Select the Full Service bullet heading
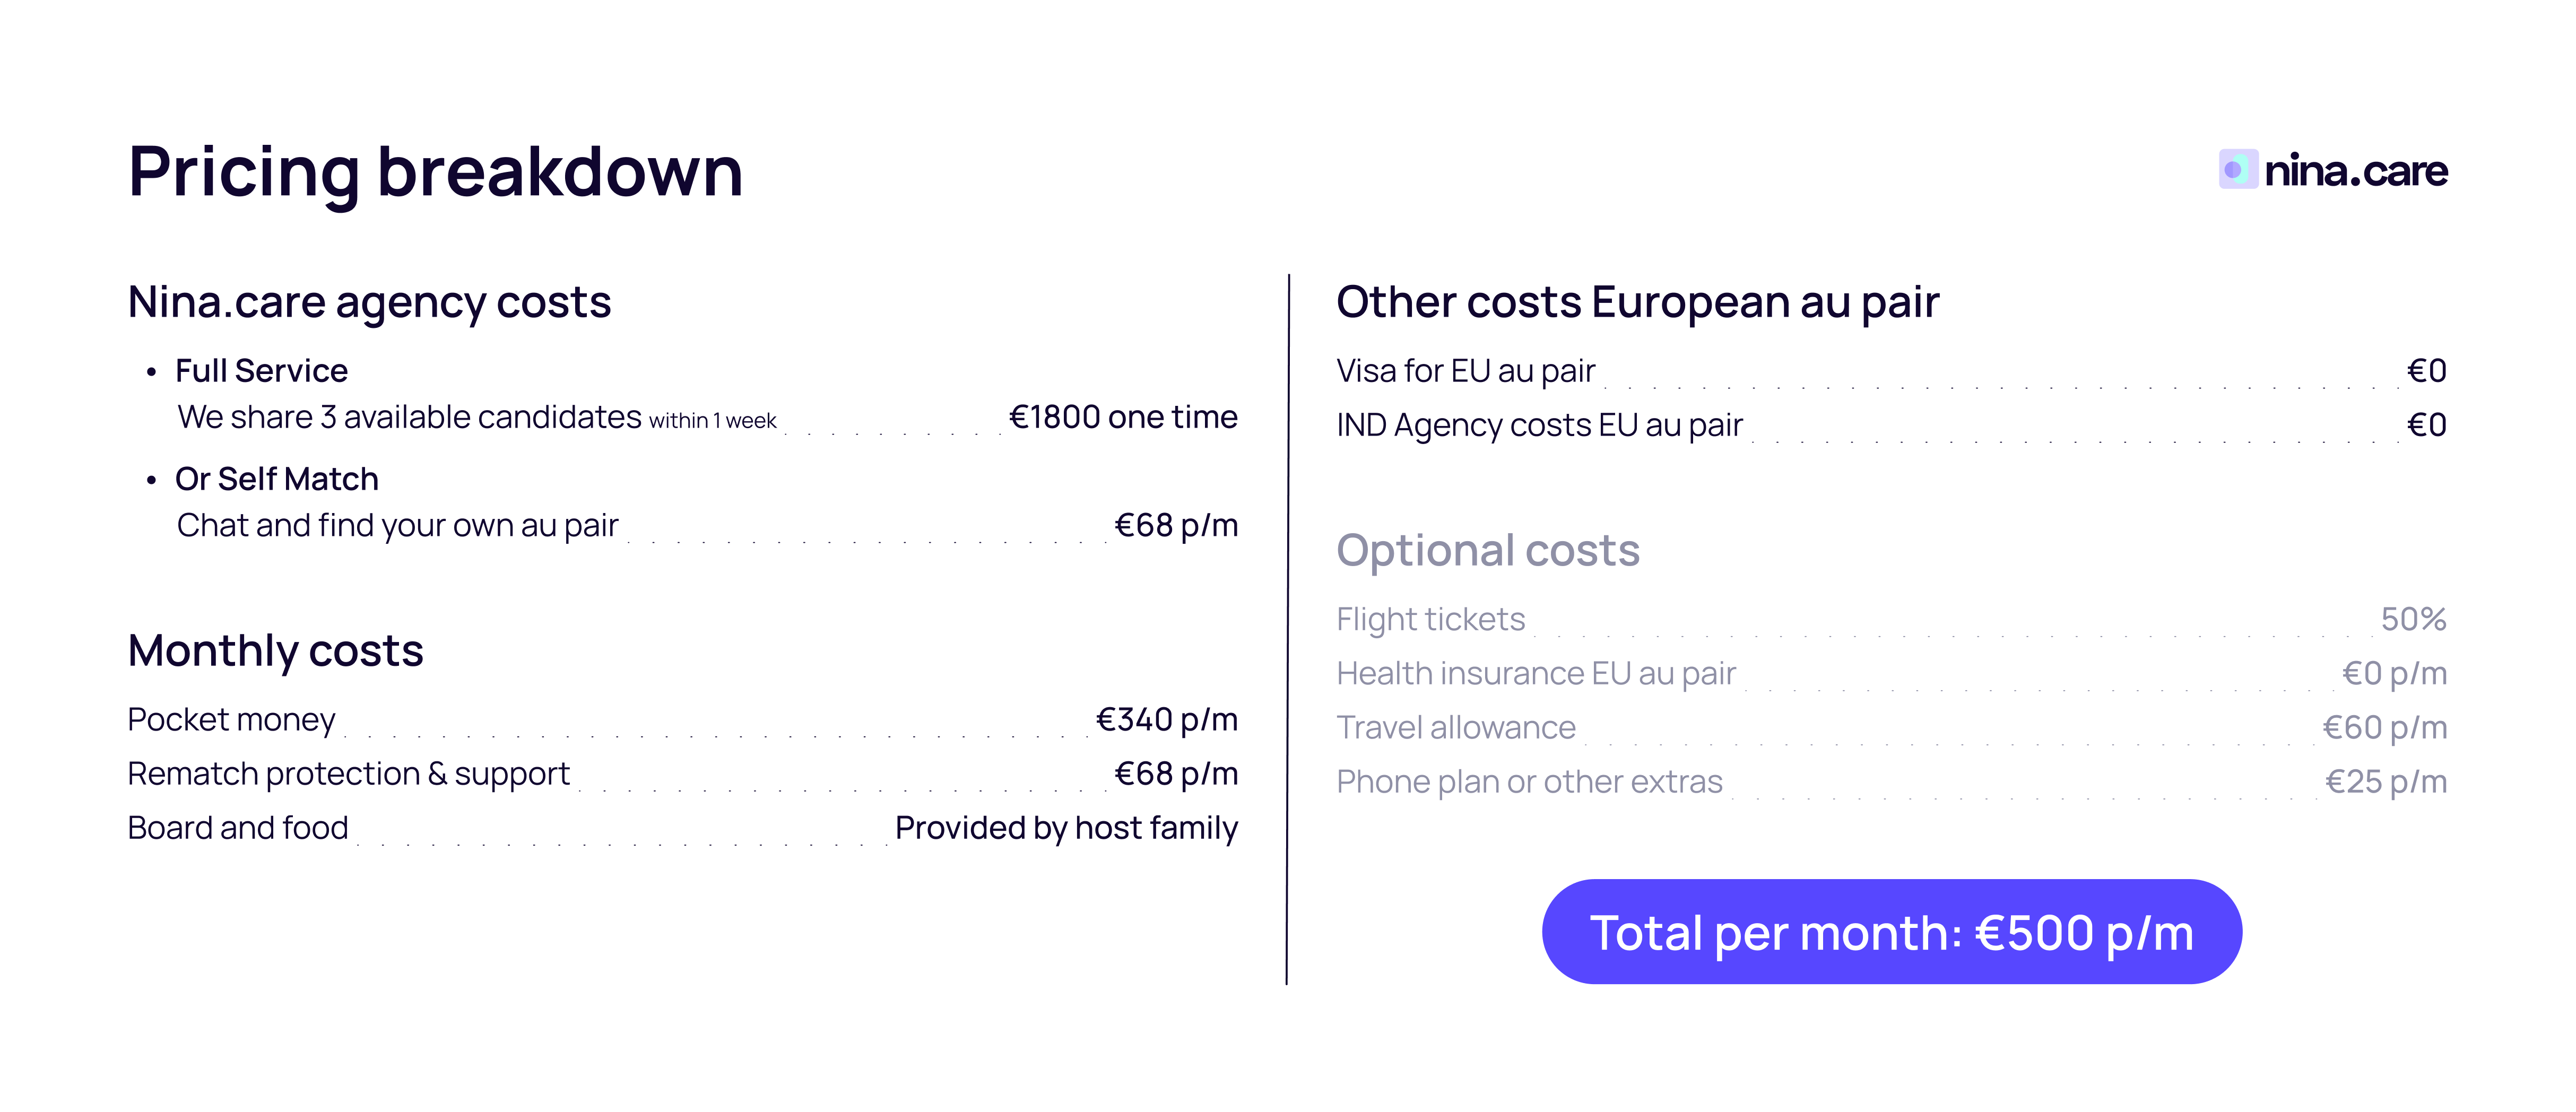The width and height of the screenshot is (2576, 1112). [x=261, y=371]
